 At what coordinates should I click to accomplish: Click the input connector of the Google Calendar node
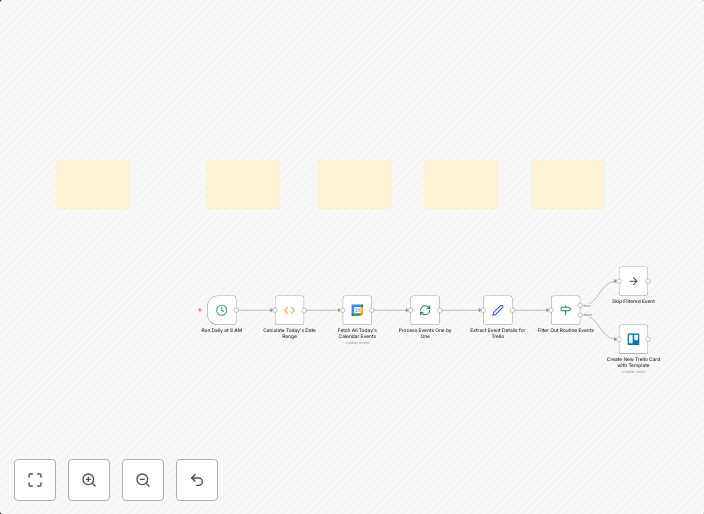(x=343, y=310)
